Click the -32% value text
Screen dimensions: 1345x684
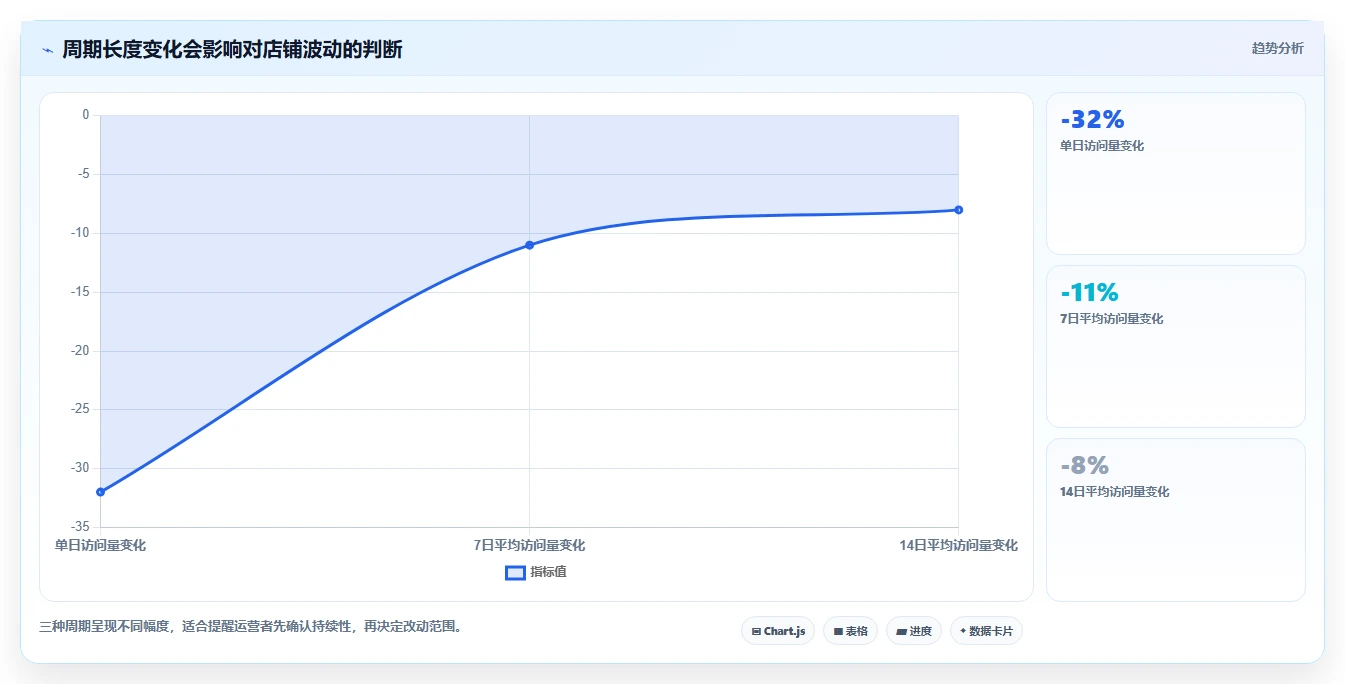tap(1092, 120)
